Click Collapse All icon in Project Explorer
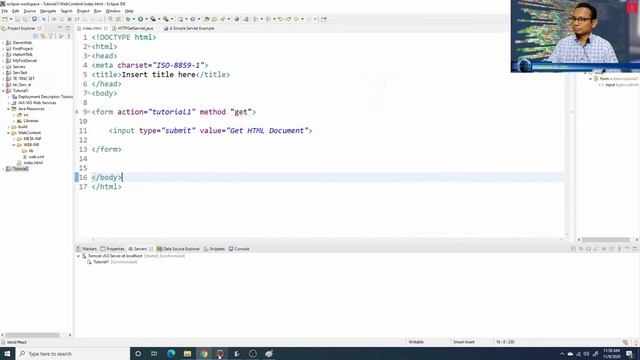The width and height of the screenshot is (640, 360). [36, 36]
